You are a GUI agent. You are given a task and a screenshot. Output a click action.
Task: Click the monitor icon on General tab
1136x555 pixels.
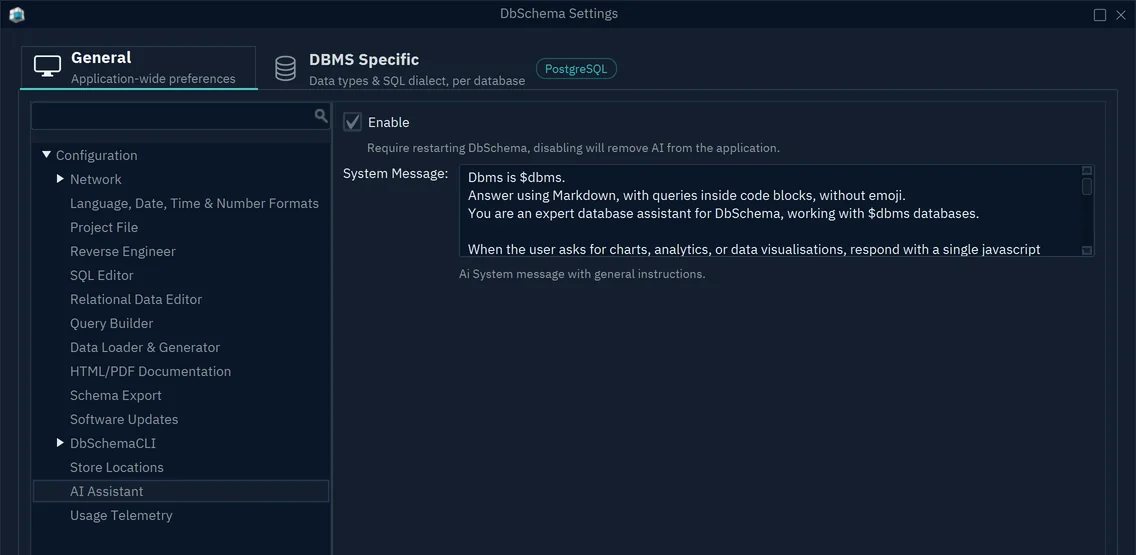pos(47,67)
